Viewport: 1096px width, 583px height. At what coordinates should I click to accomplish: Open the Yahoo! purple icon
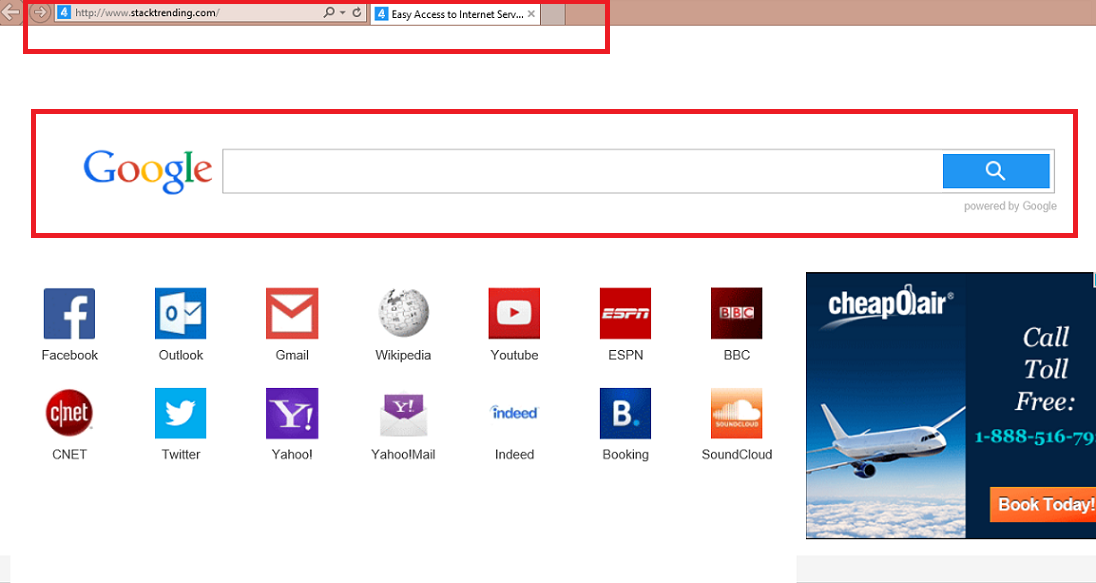coord(292,413)
